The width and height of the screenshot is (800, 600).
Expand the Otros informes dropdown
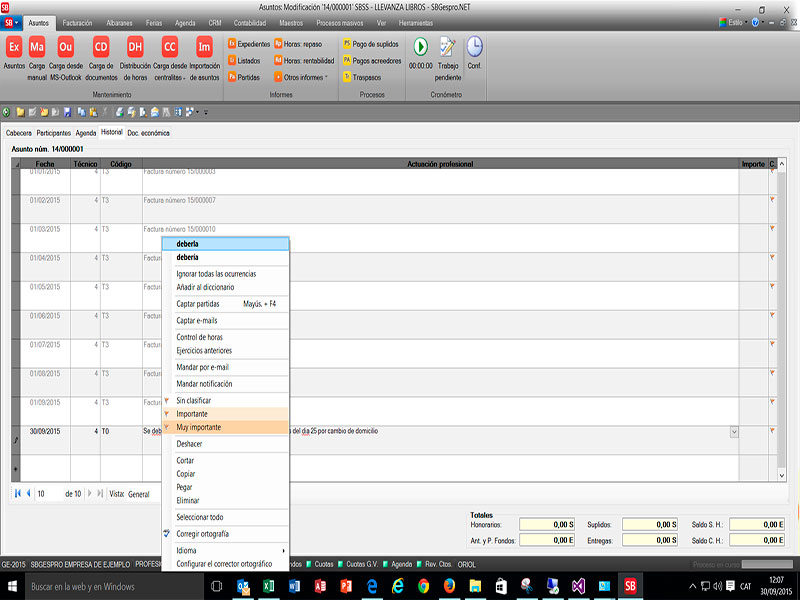point(305,77)
